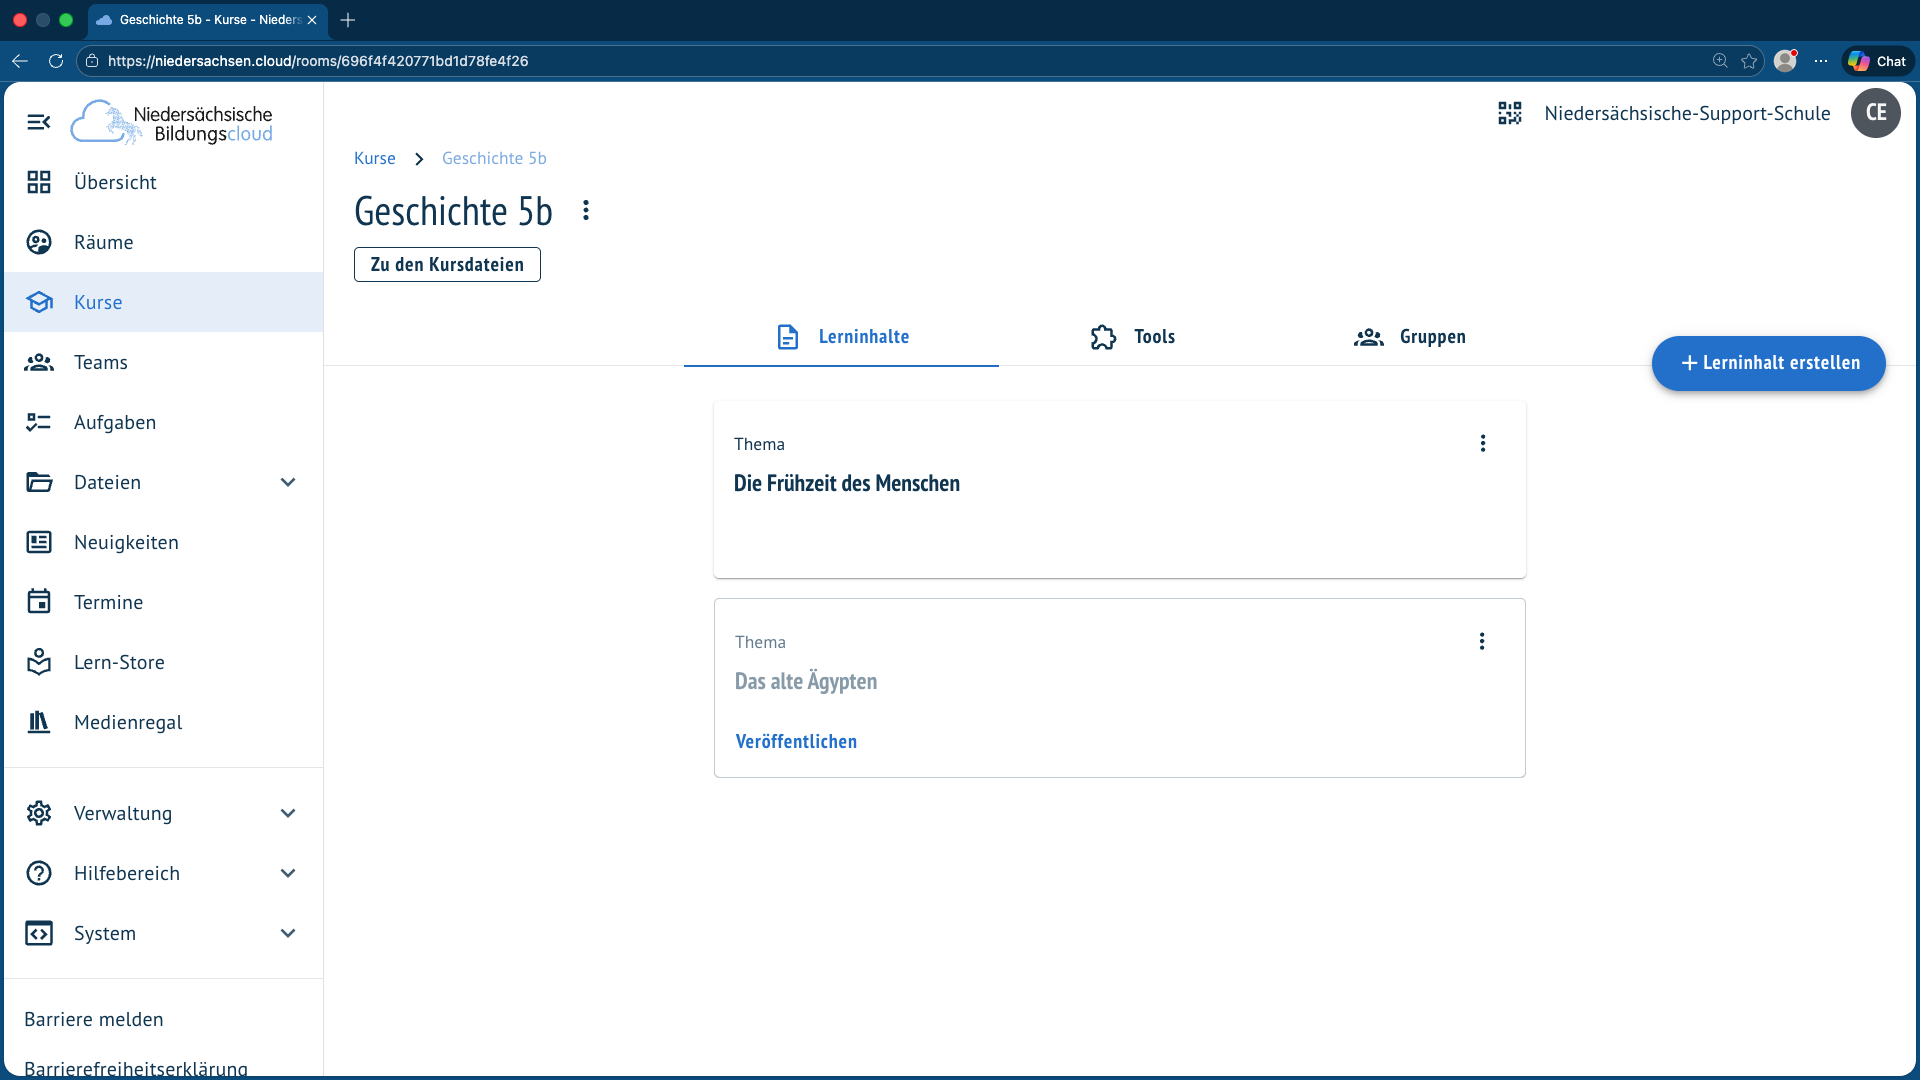This screenshot has height=1080, width=1920.
Task: Expand the System section
Action: click(288, 933)
